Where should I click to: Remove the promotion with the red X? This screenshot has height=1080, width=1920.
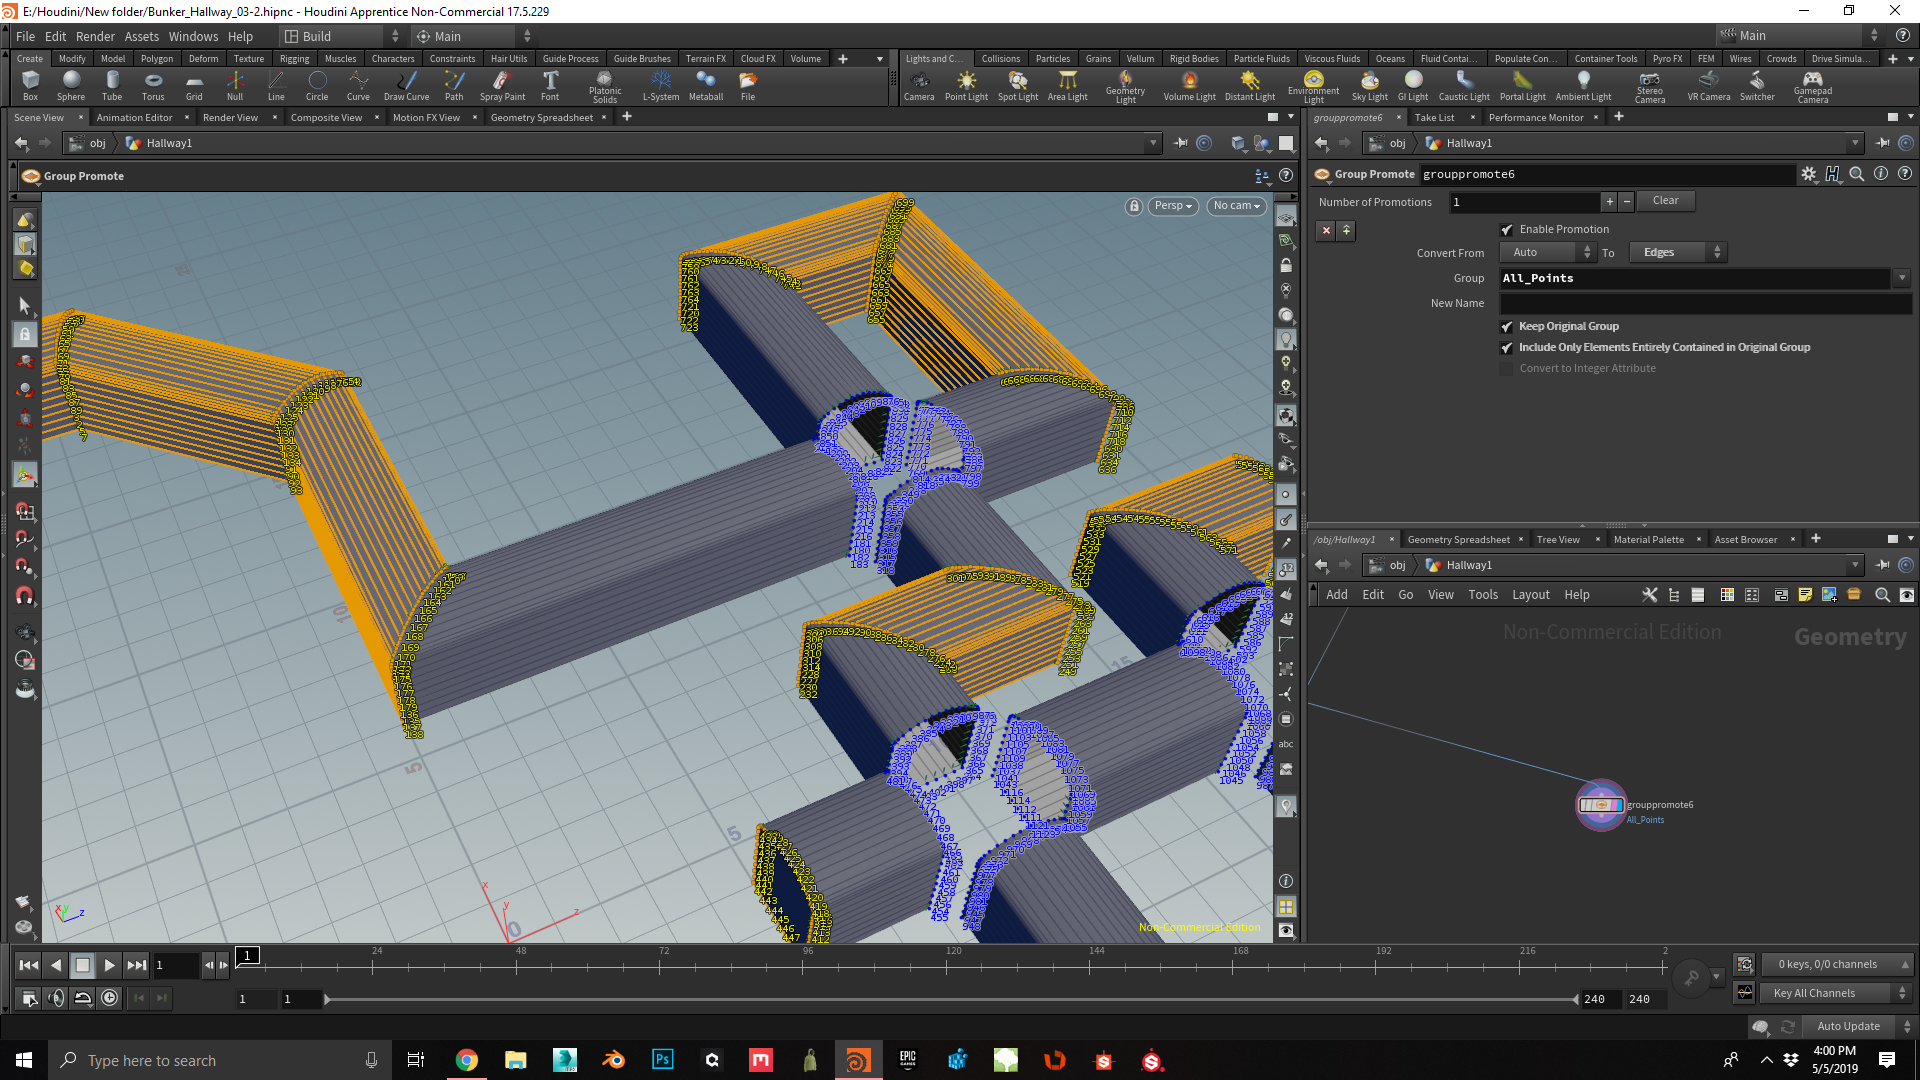1326,231
